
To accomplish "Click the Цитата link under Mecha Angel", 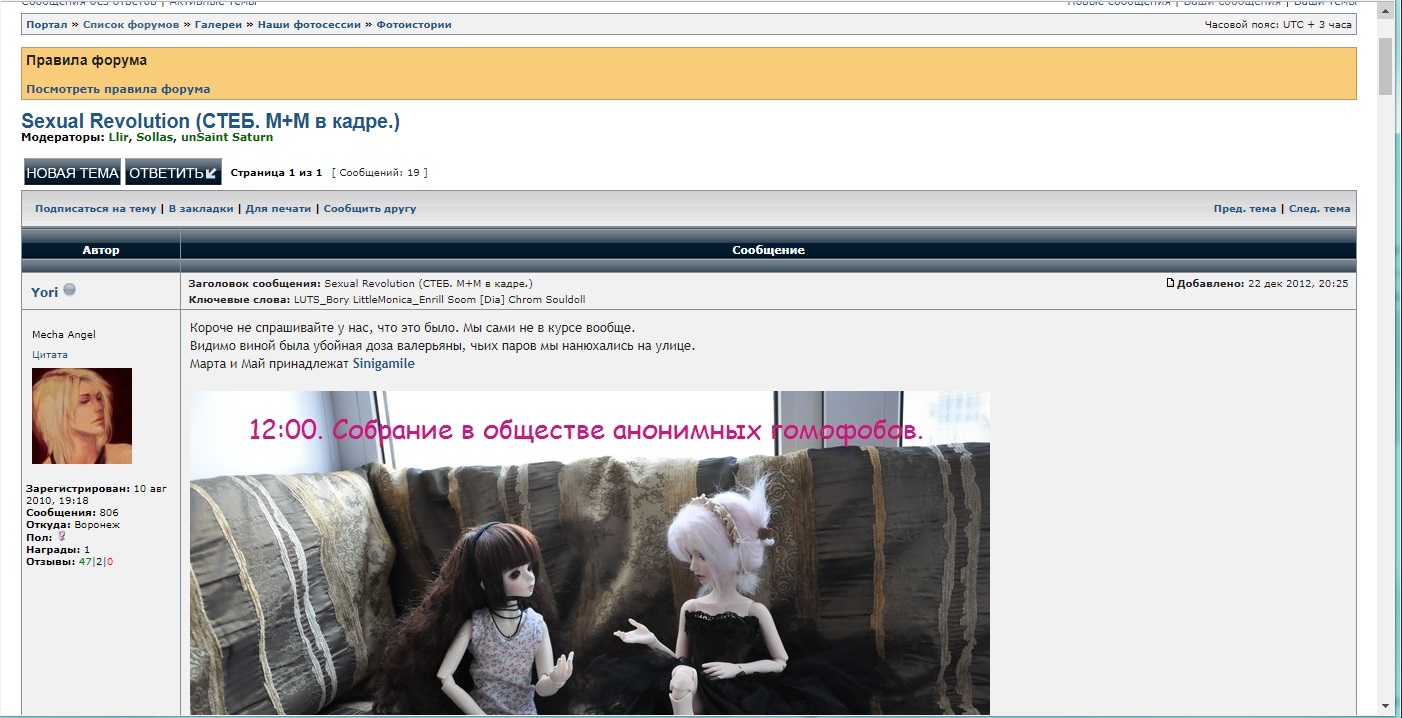I will 50,355.
